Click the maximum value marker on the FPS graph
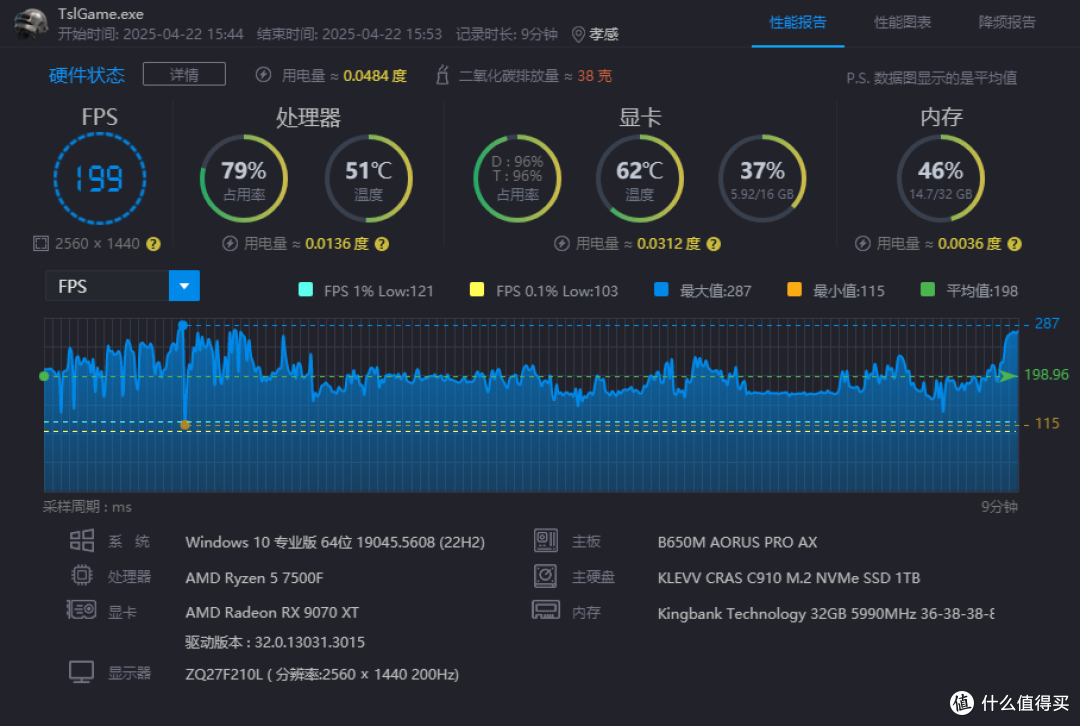 click(x=183, y=324)
